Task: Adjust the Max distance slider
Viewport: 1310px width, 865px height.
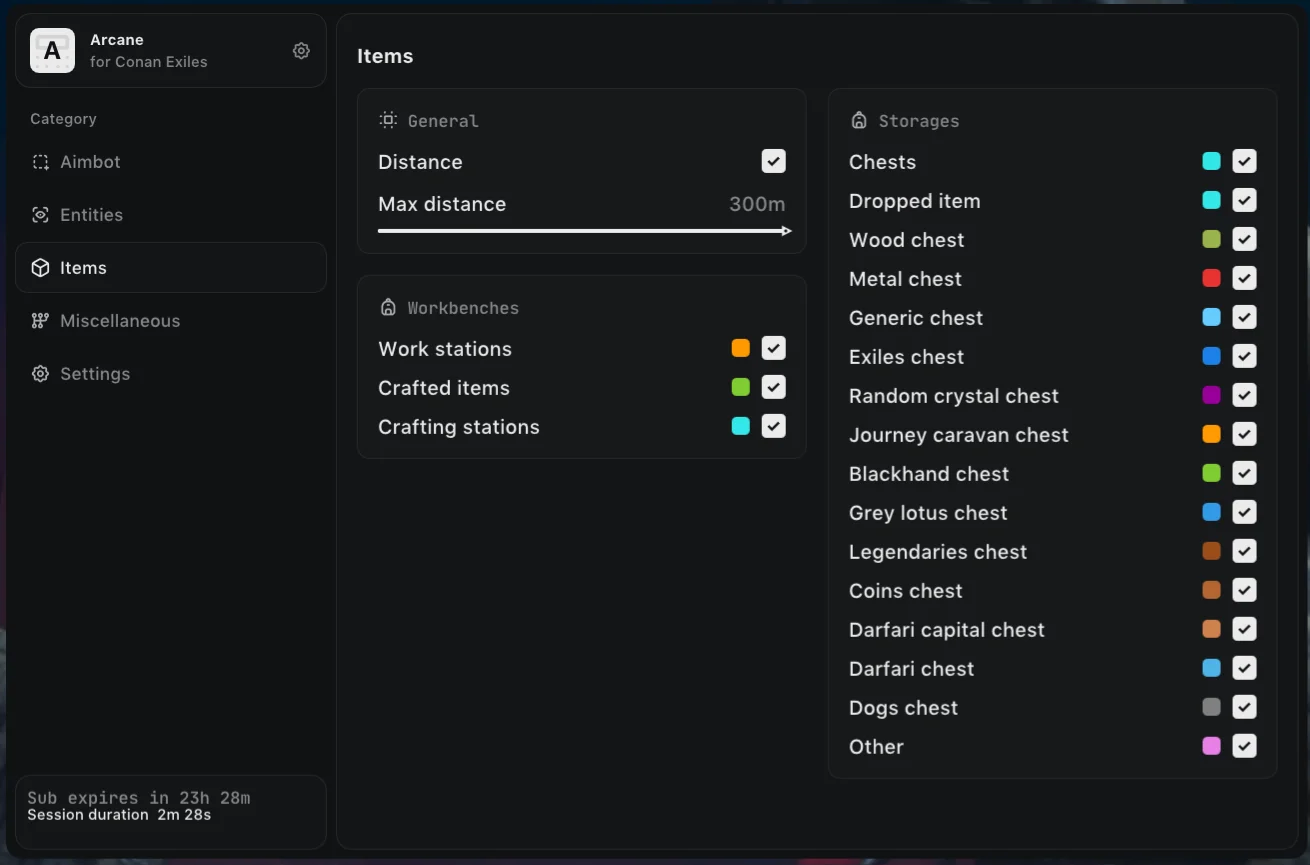Action: click(x=585, y=231)
